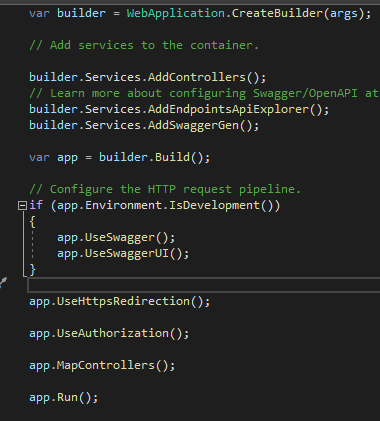
Task: Click 'builder.Build();' in var app line
Action: (155, 157)
